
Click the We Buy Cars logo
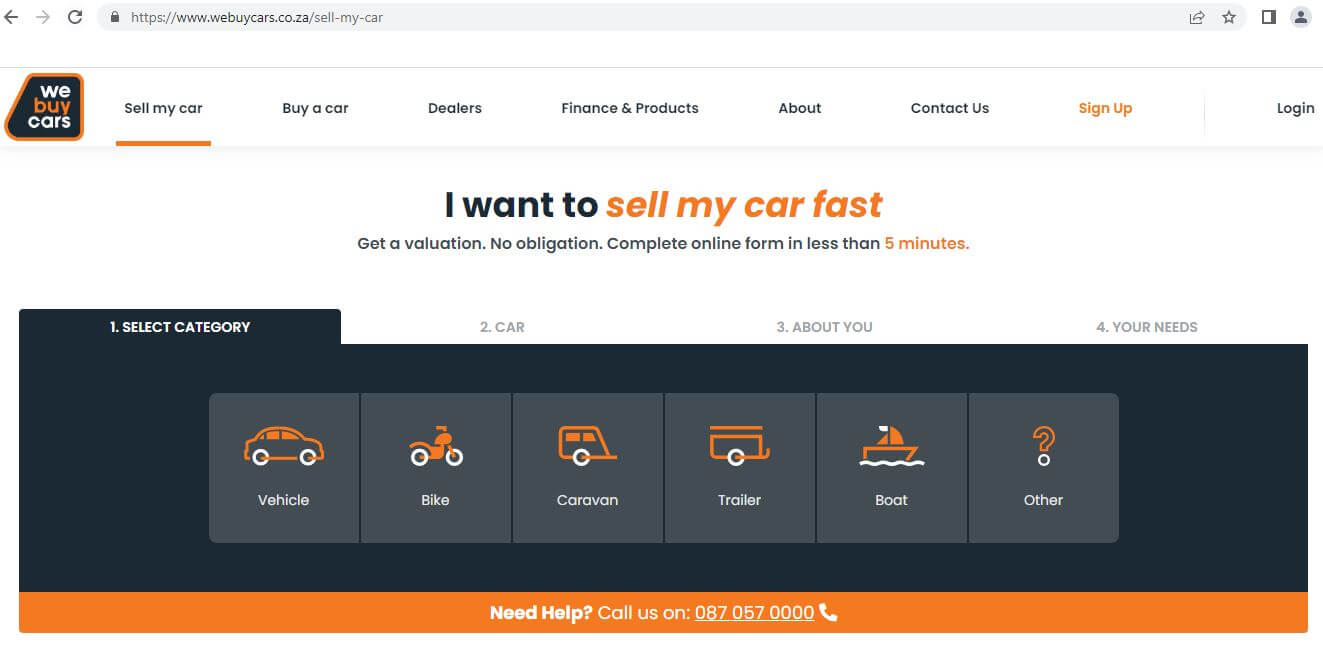pyautogui.click(x=44, y=107)
